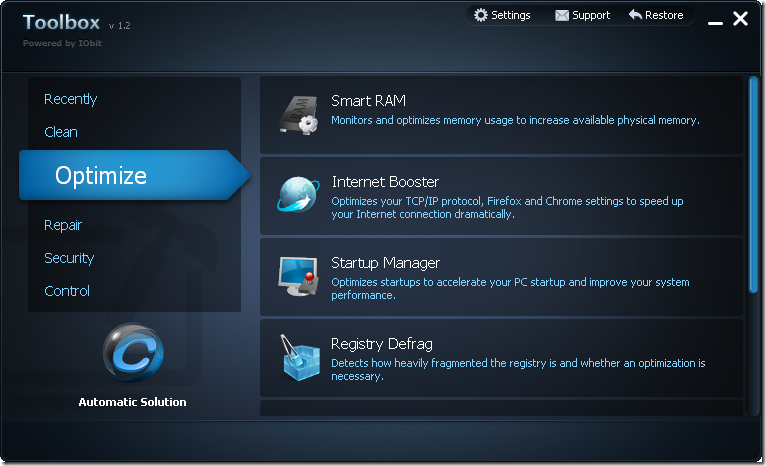Click the Support envelope icon

562,16
